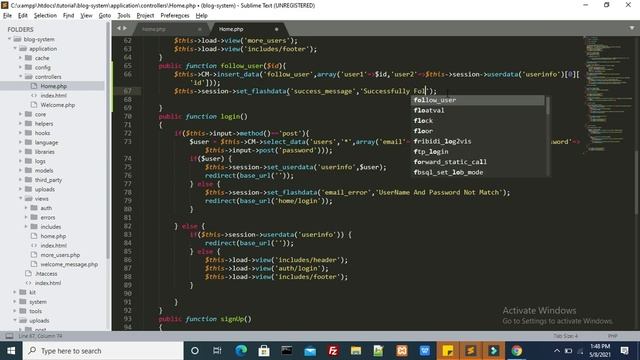Viewport: 640px width, 360px height.
Task: Change PHP syntax in status bar
Action: click(613, 336)
